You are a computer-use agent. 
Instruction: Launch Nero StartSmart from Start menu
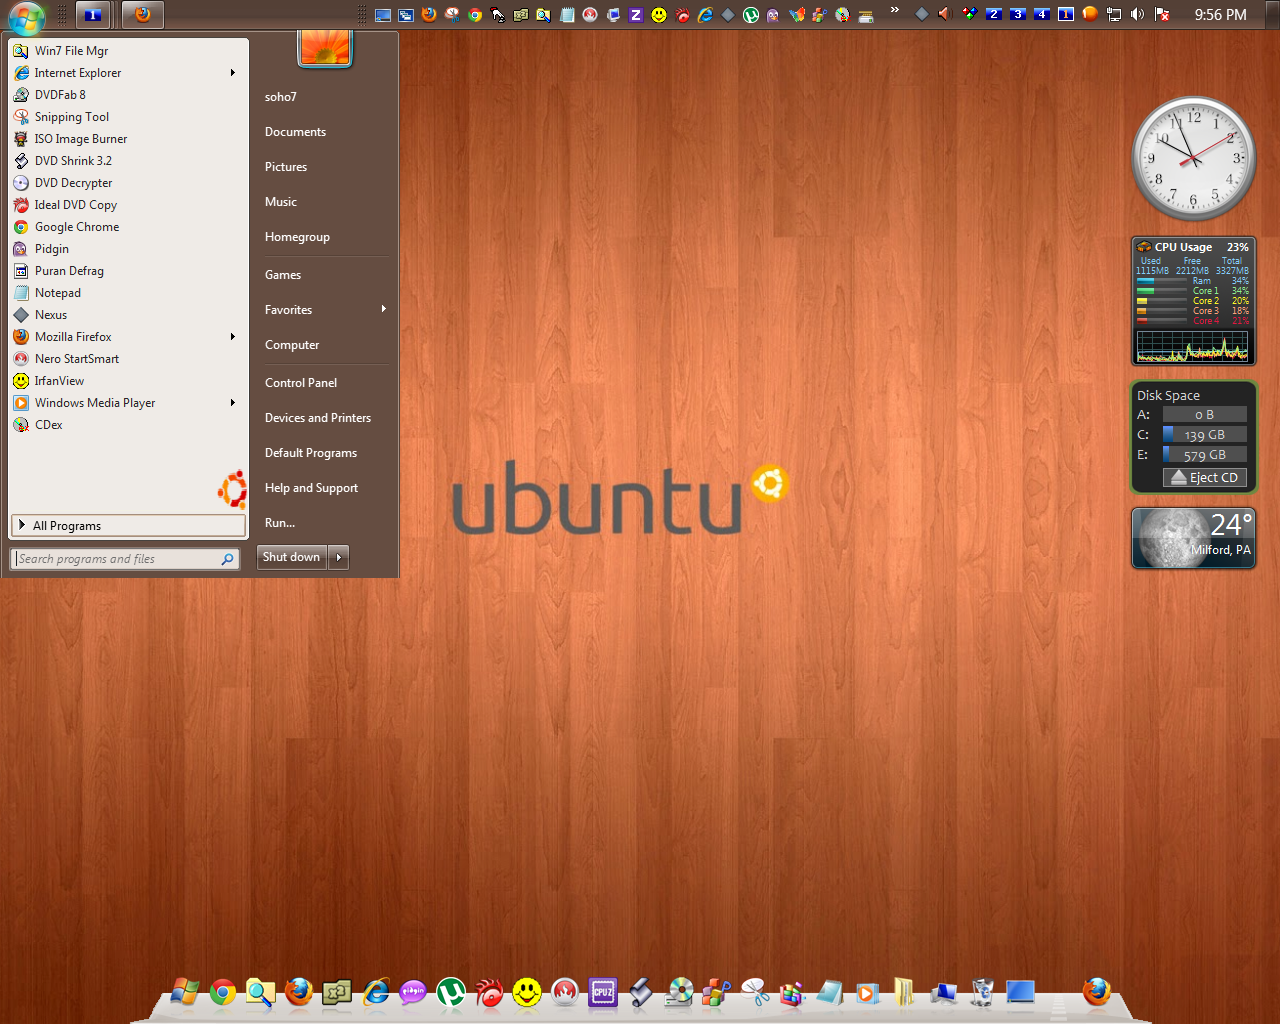[128, 359]
